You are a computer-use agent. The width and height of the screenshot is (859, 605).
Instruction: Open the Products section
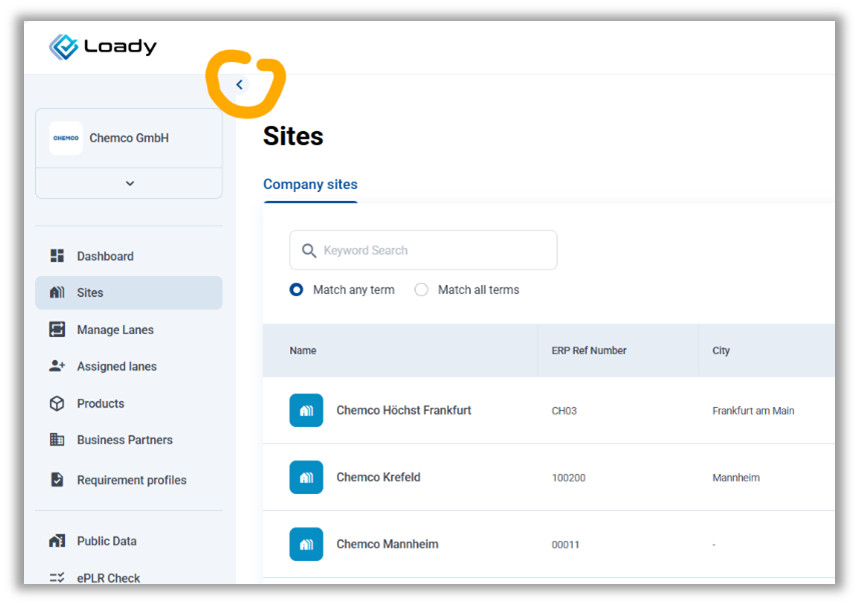tap(101, 404)
